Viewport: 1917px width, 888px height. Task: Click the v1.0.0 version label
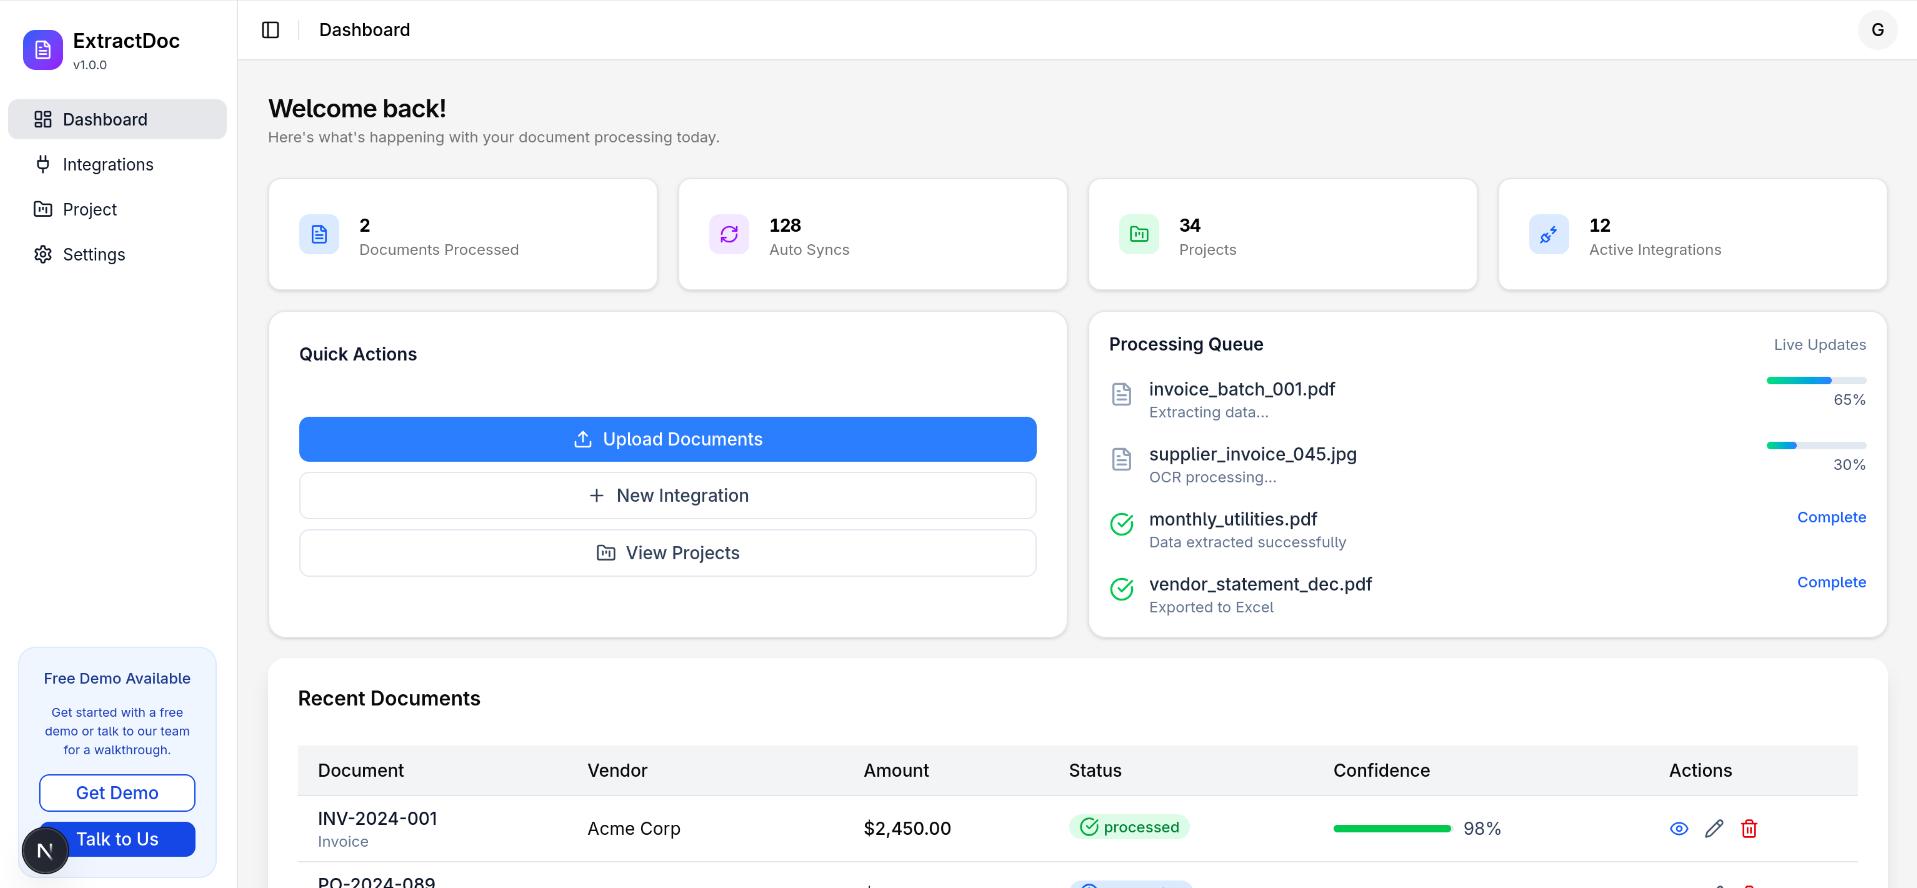pos(90,65)
